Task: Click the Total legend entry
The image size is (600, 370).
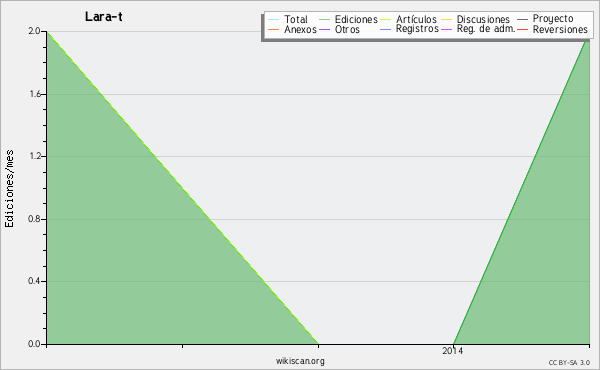Action: pyautogui.click(x=296, y=19)
